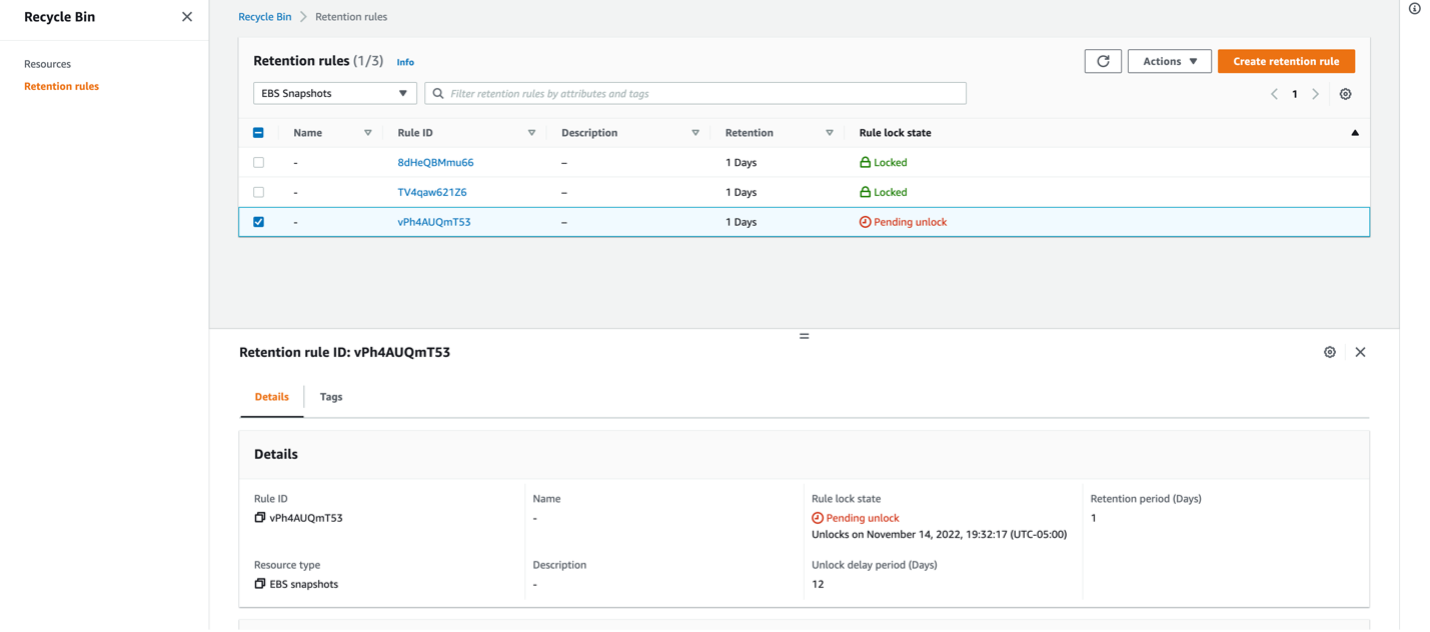This screenshot has width=1430, height=632.
Task: Open the EBS Snapshots resource type dropdown
Action: coord(335,93)
